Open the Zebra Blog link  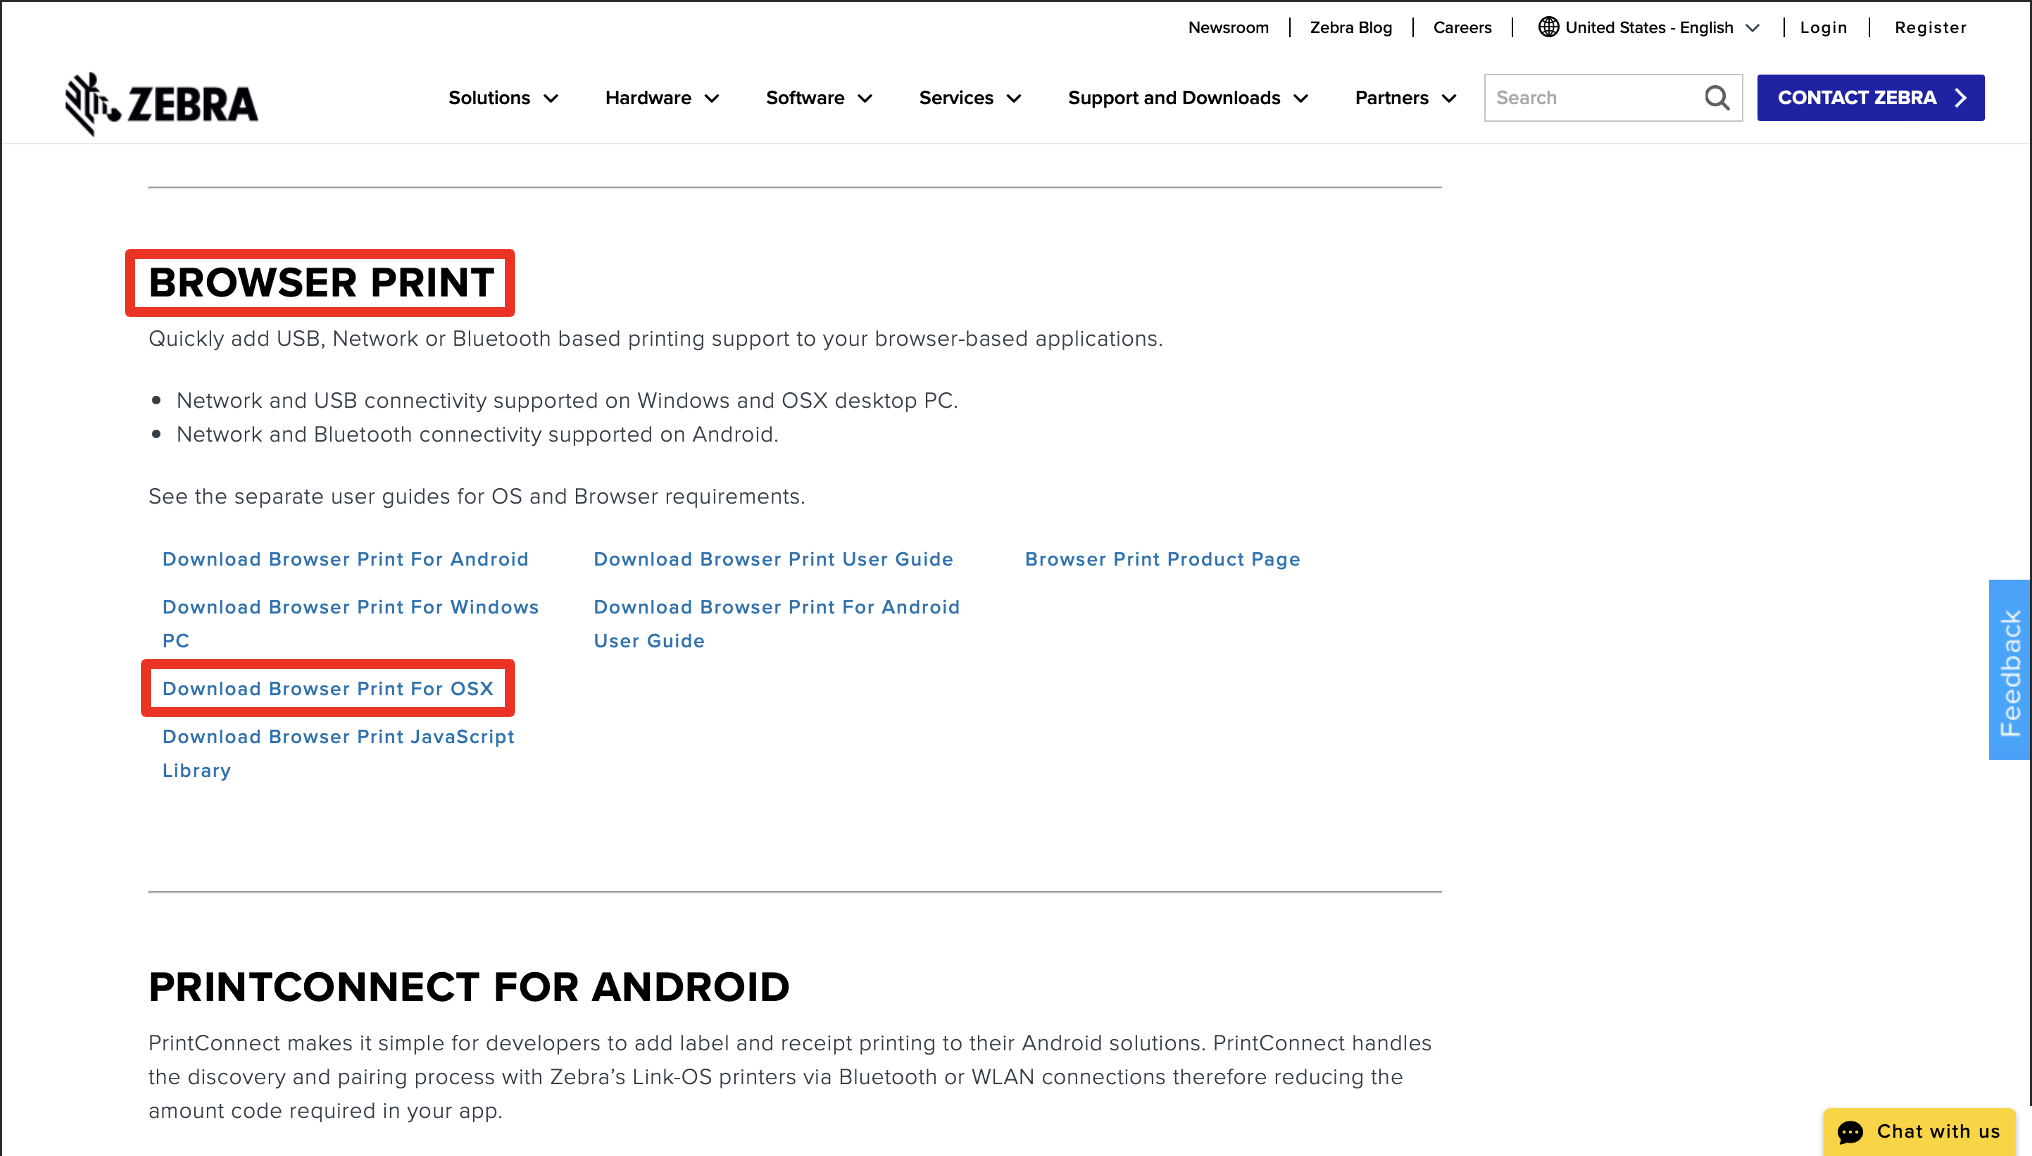click(1350, 27)
